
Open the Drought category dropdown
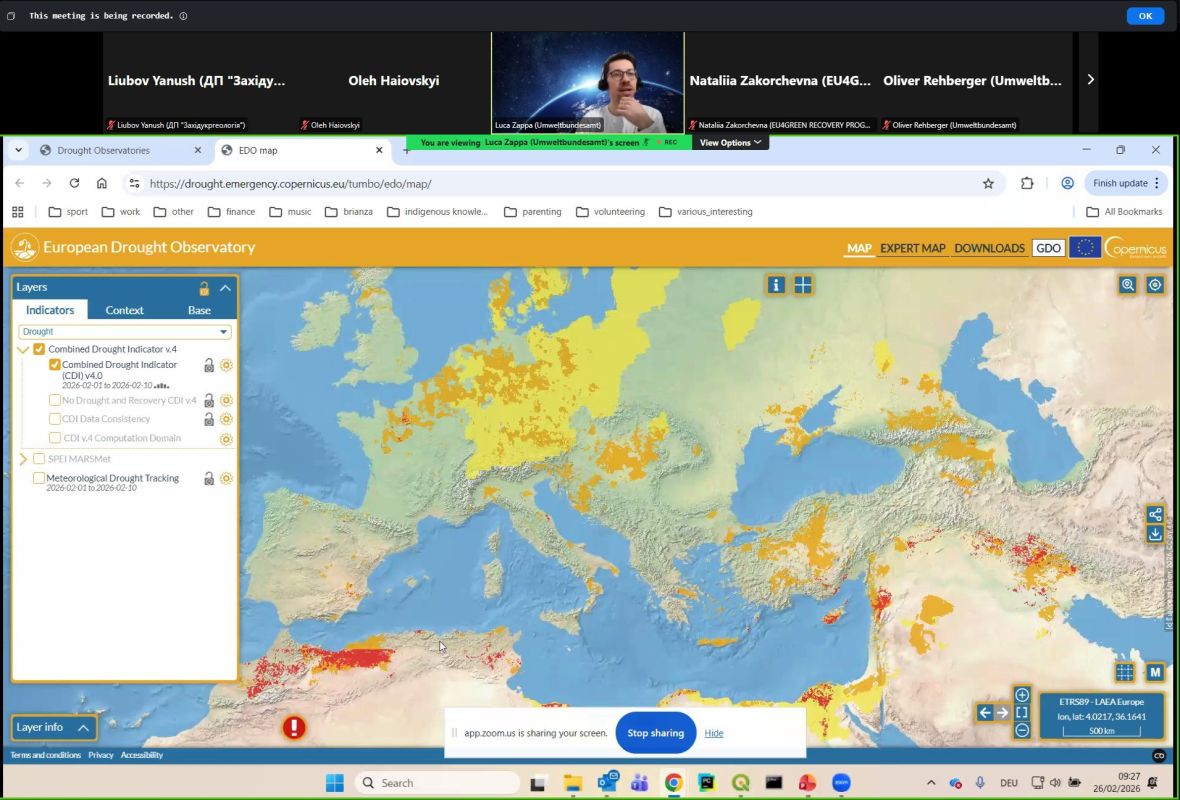click(125, 331)
